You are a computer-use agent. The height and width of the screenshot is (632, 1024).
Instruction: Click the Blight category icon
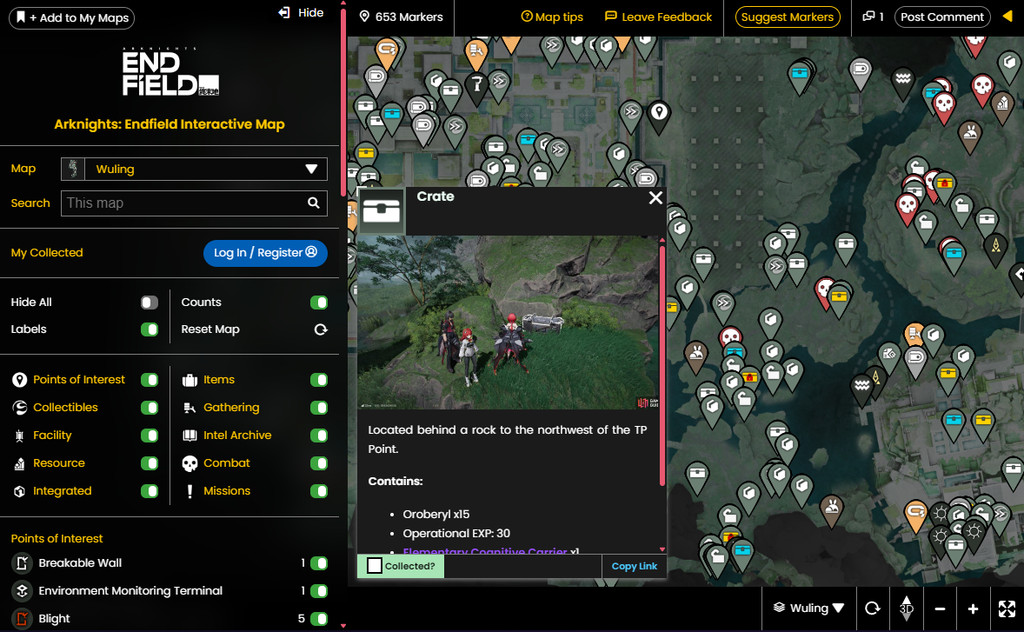22,618
